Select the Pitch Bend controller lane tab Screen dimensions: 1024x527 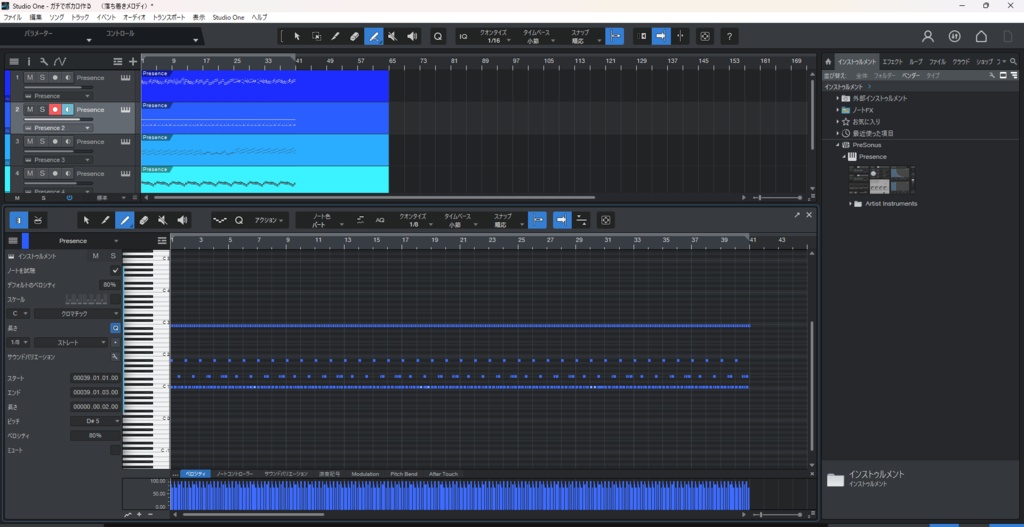(404, 474)
